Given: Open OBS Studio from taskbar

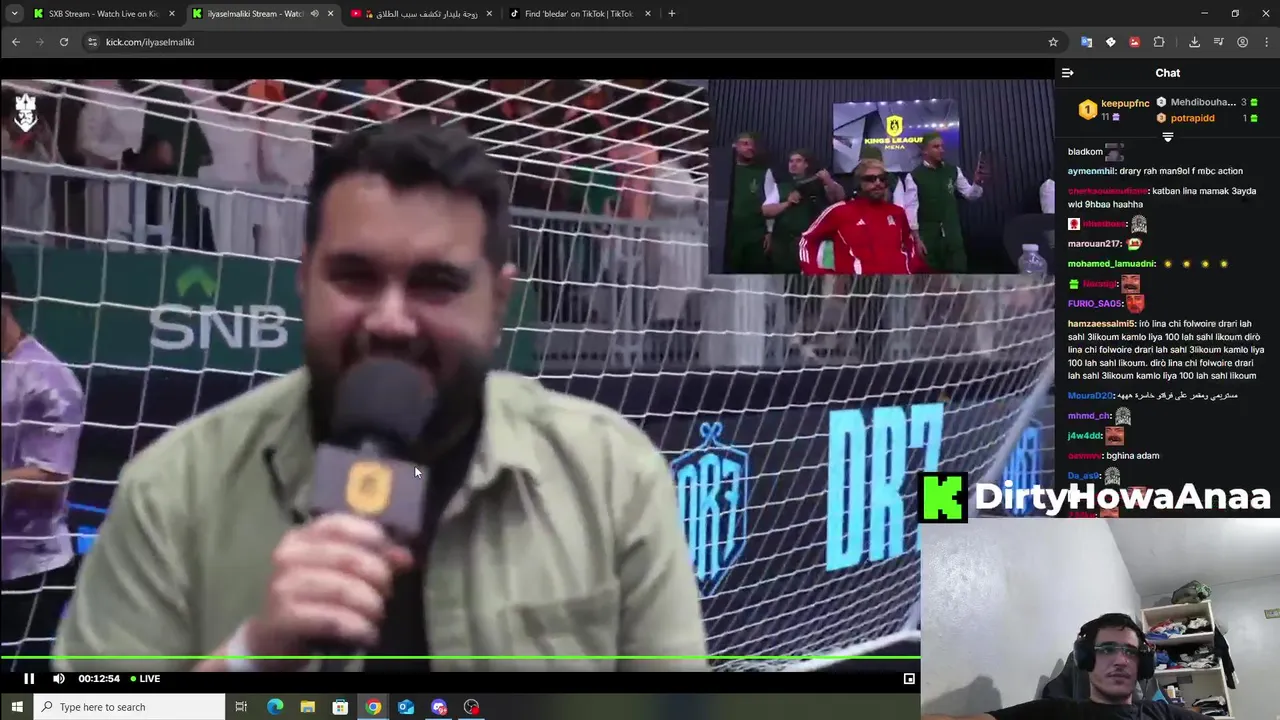Looking at the screenshot, I should click(x=471, y=707).
